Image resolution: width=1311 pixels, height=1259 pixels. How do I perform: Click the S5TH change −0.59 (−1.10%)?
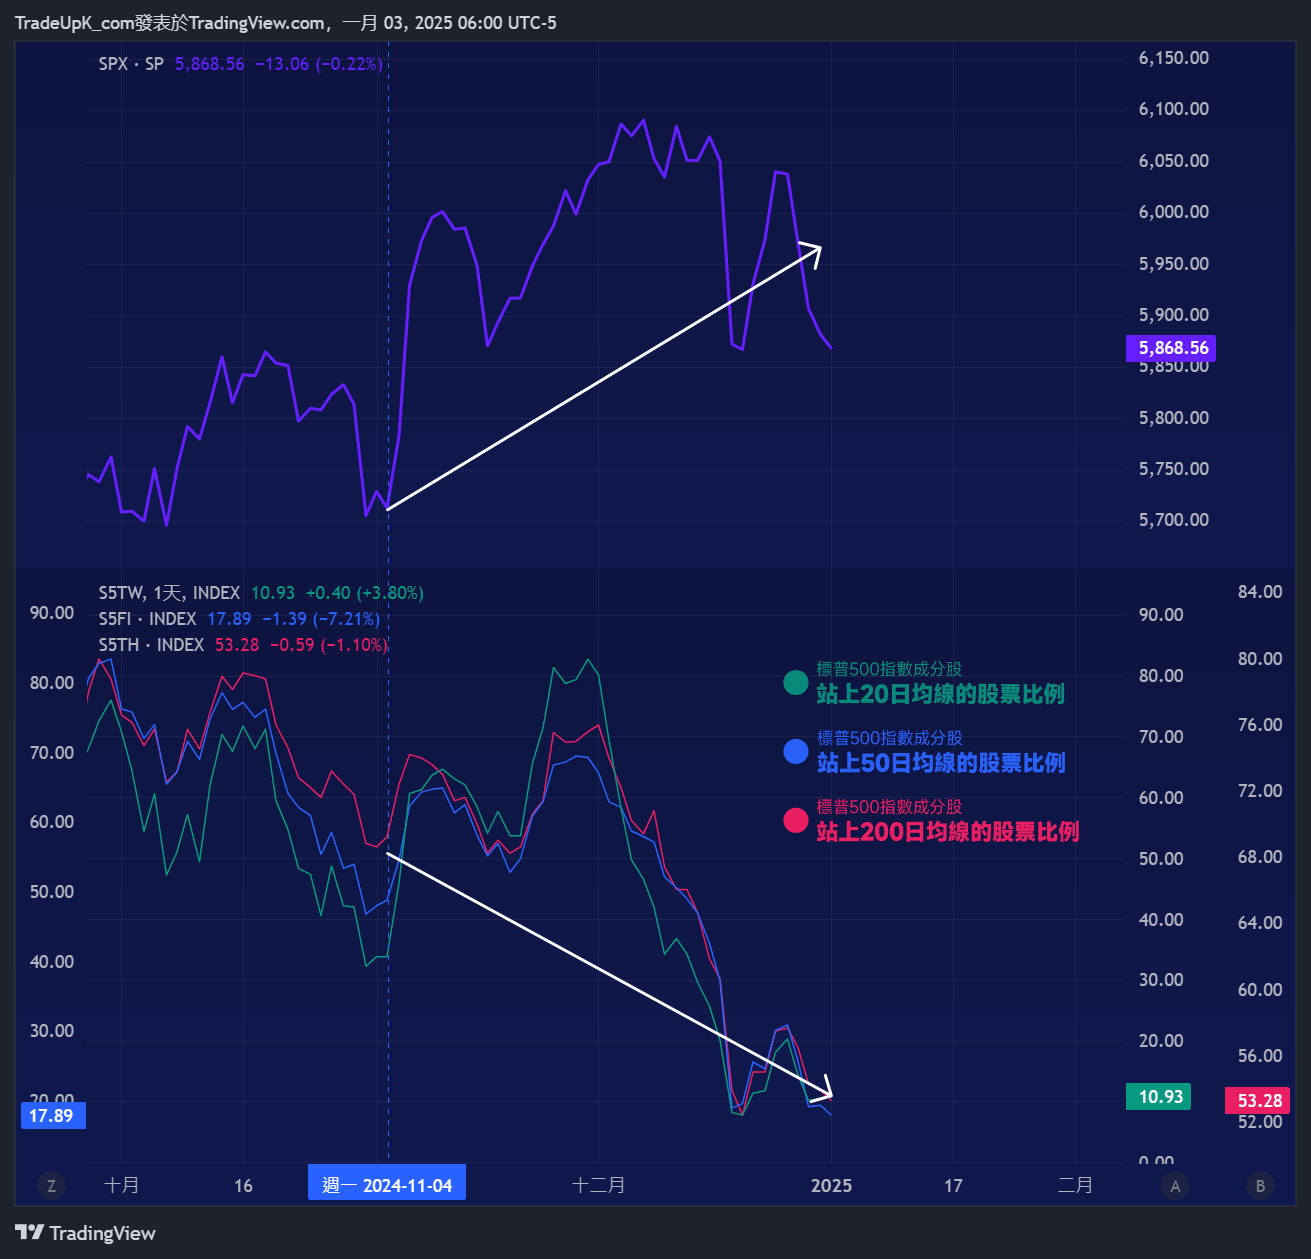(x=329, y=645)
